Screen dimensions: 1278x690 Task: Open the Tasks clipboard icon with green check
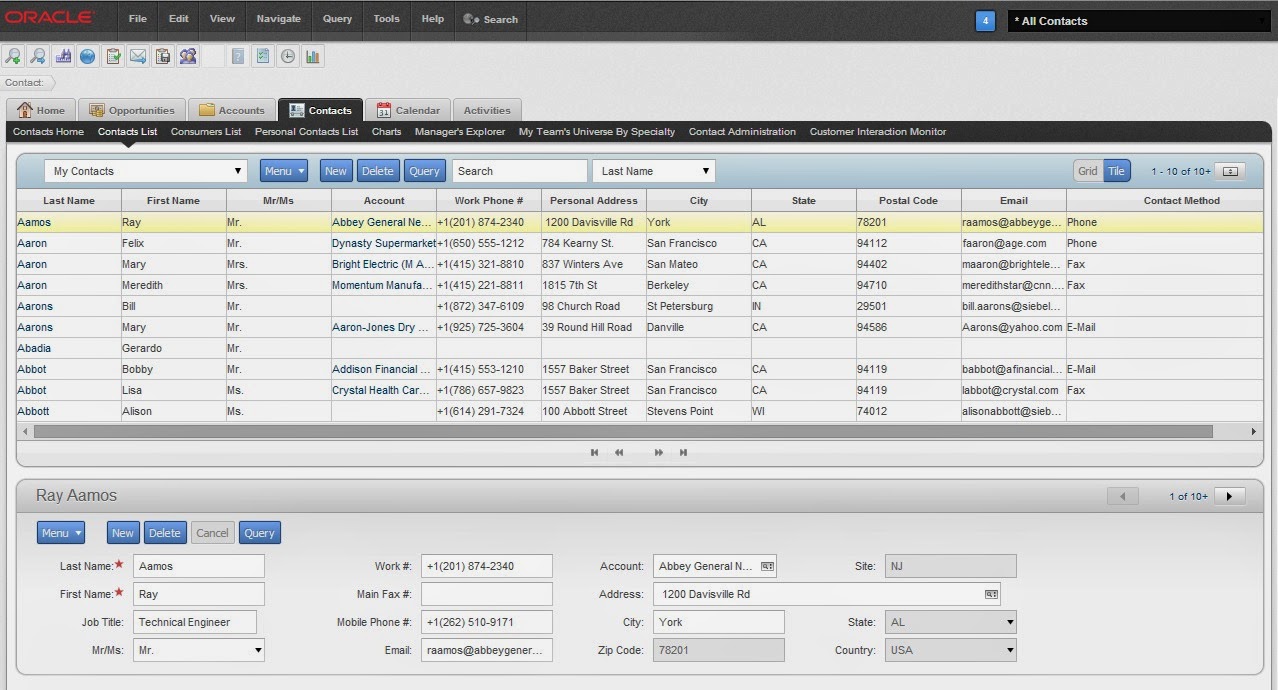tap(113, 56)
